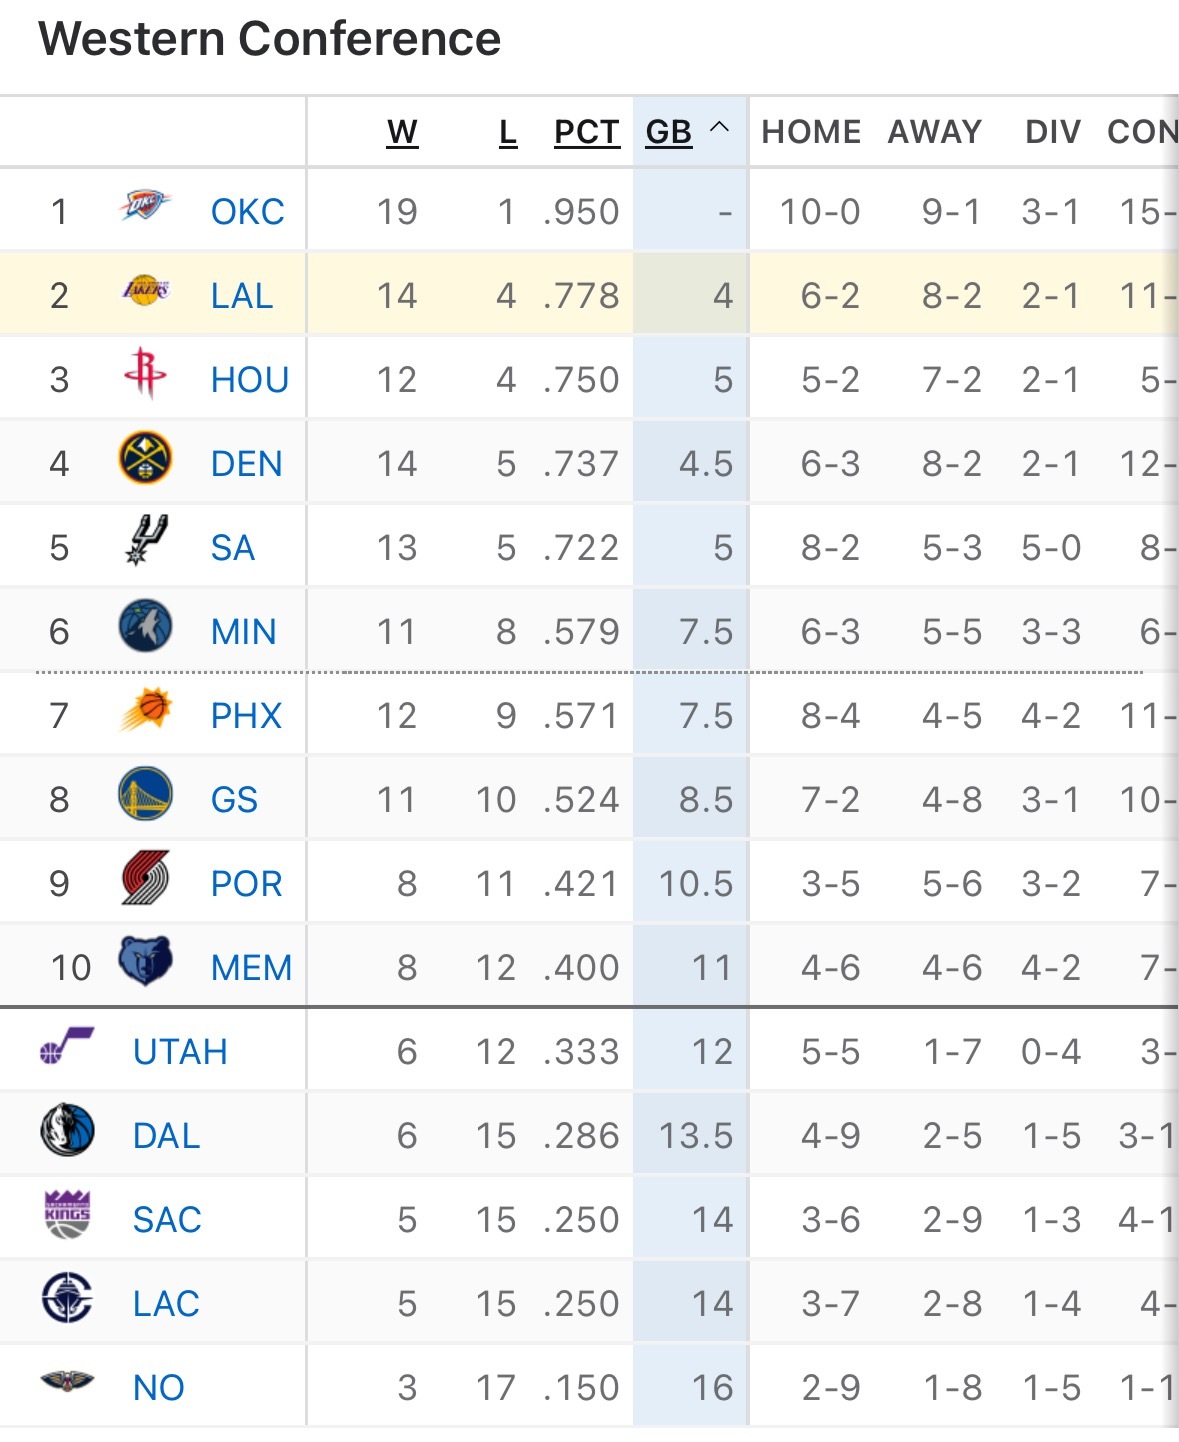Sort standings by W column
This screenshot has width=1179, height=1442.
point(402,132)
